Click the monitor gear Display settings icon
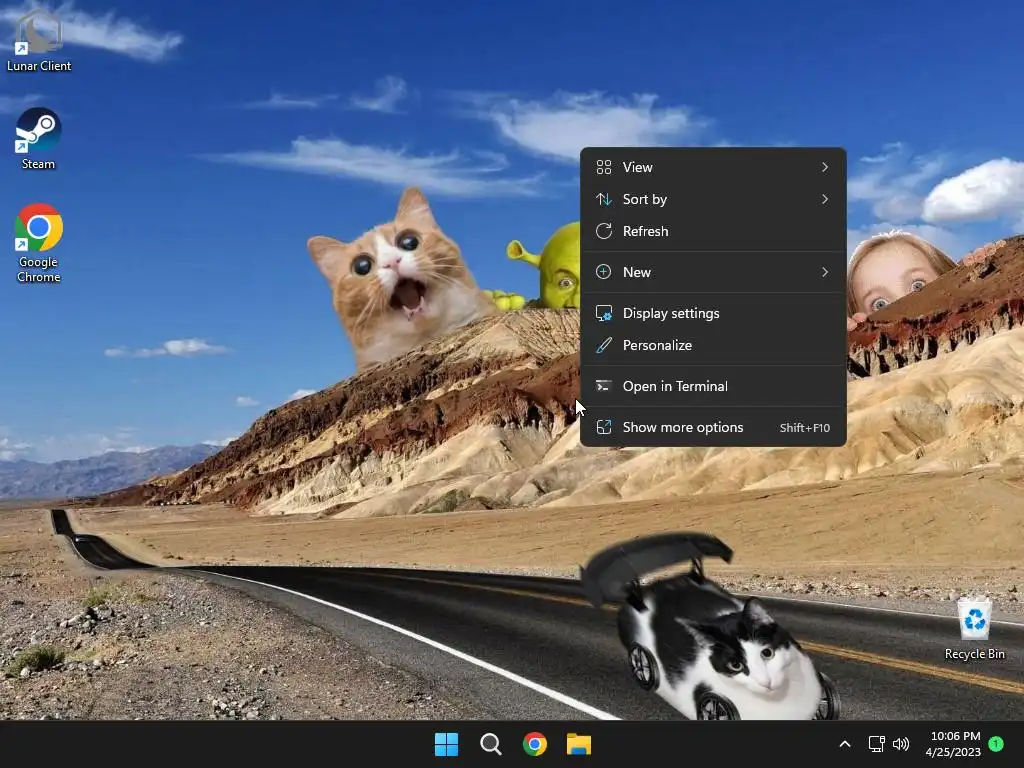Screen dimensions: 1024x768 click(x=604, y=313)
